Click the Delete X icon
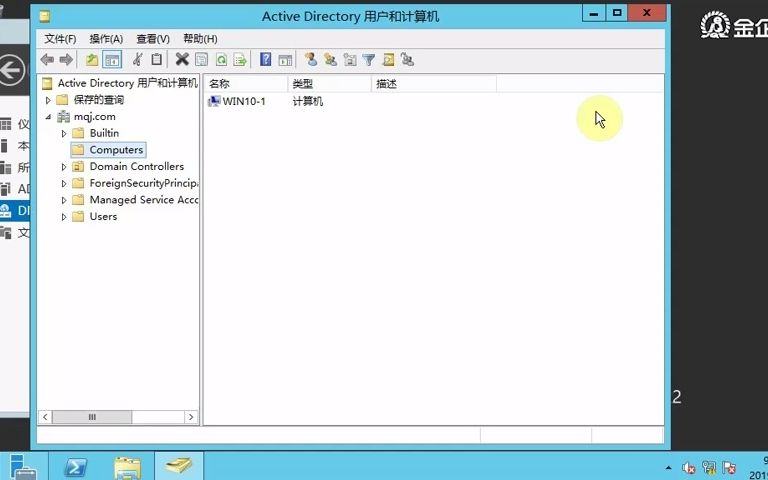This screenshot has height=480, width=768. tap(182, 60)
